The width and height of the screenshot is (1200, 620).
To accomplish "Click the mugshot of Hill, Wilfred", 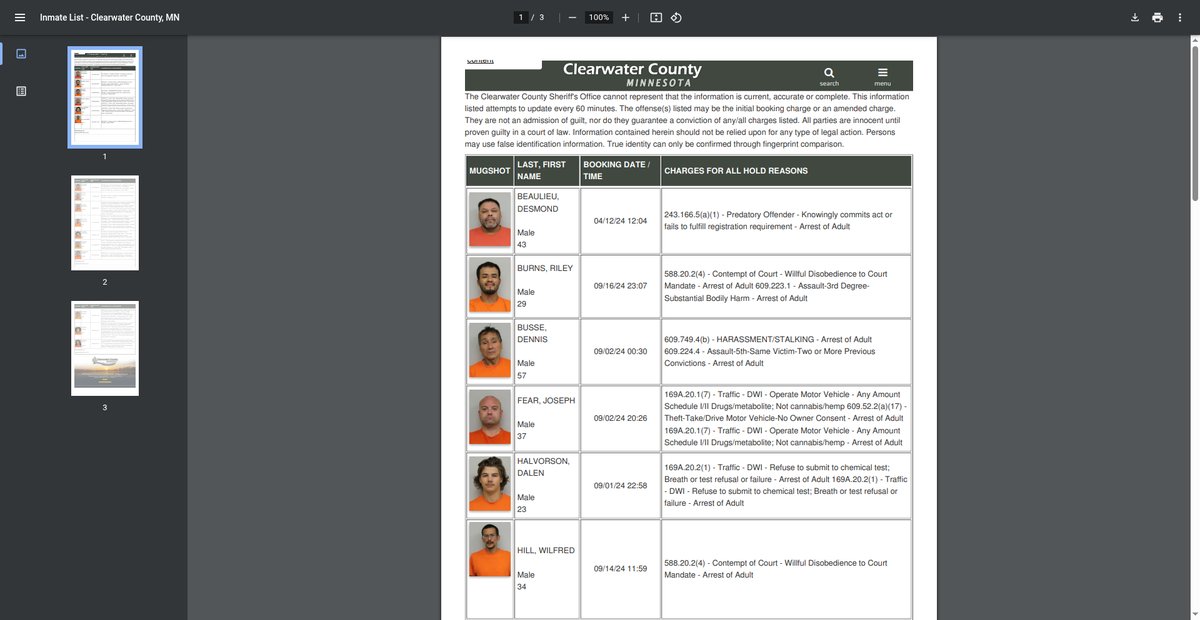I will (490, 550).
